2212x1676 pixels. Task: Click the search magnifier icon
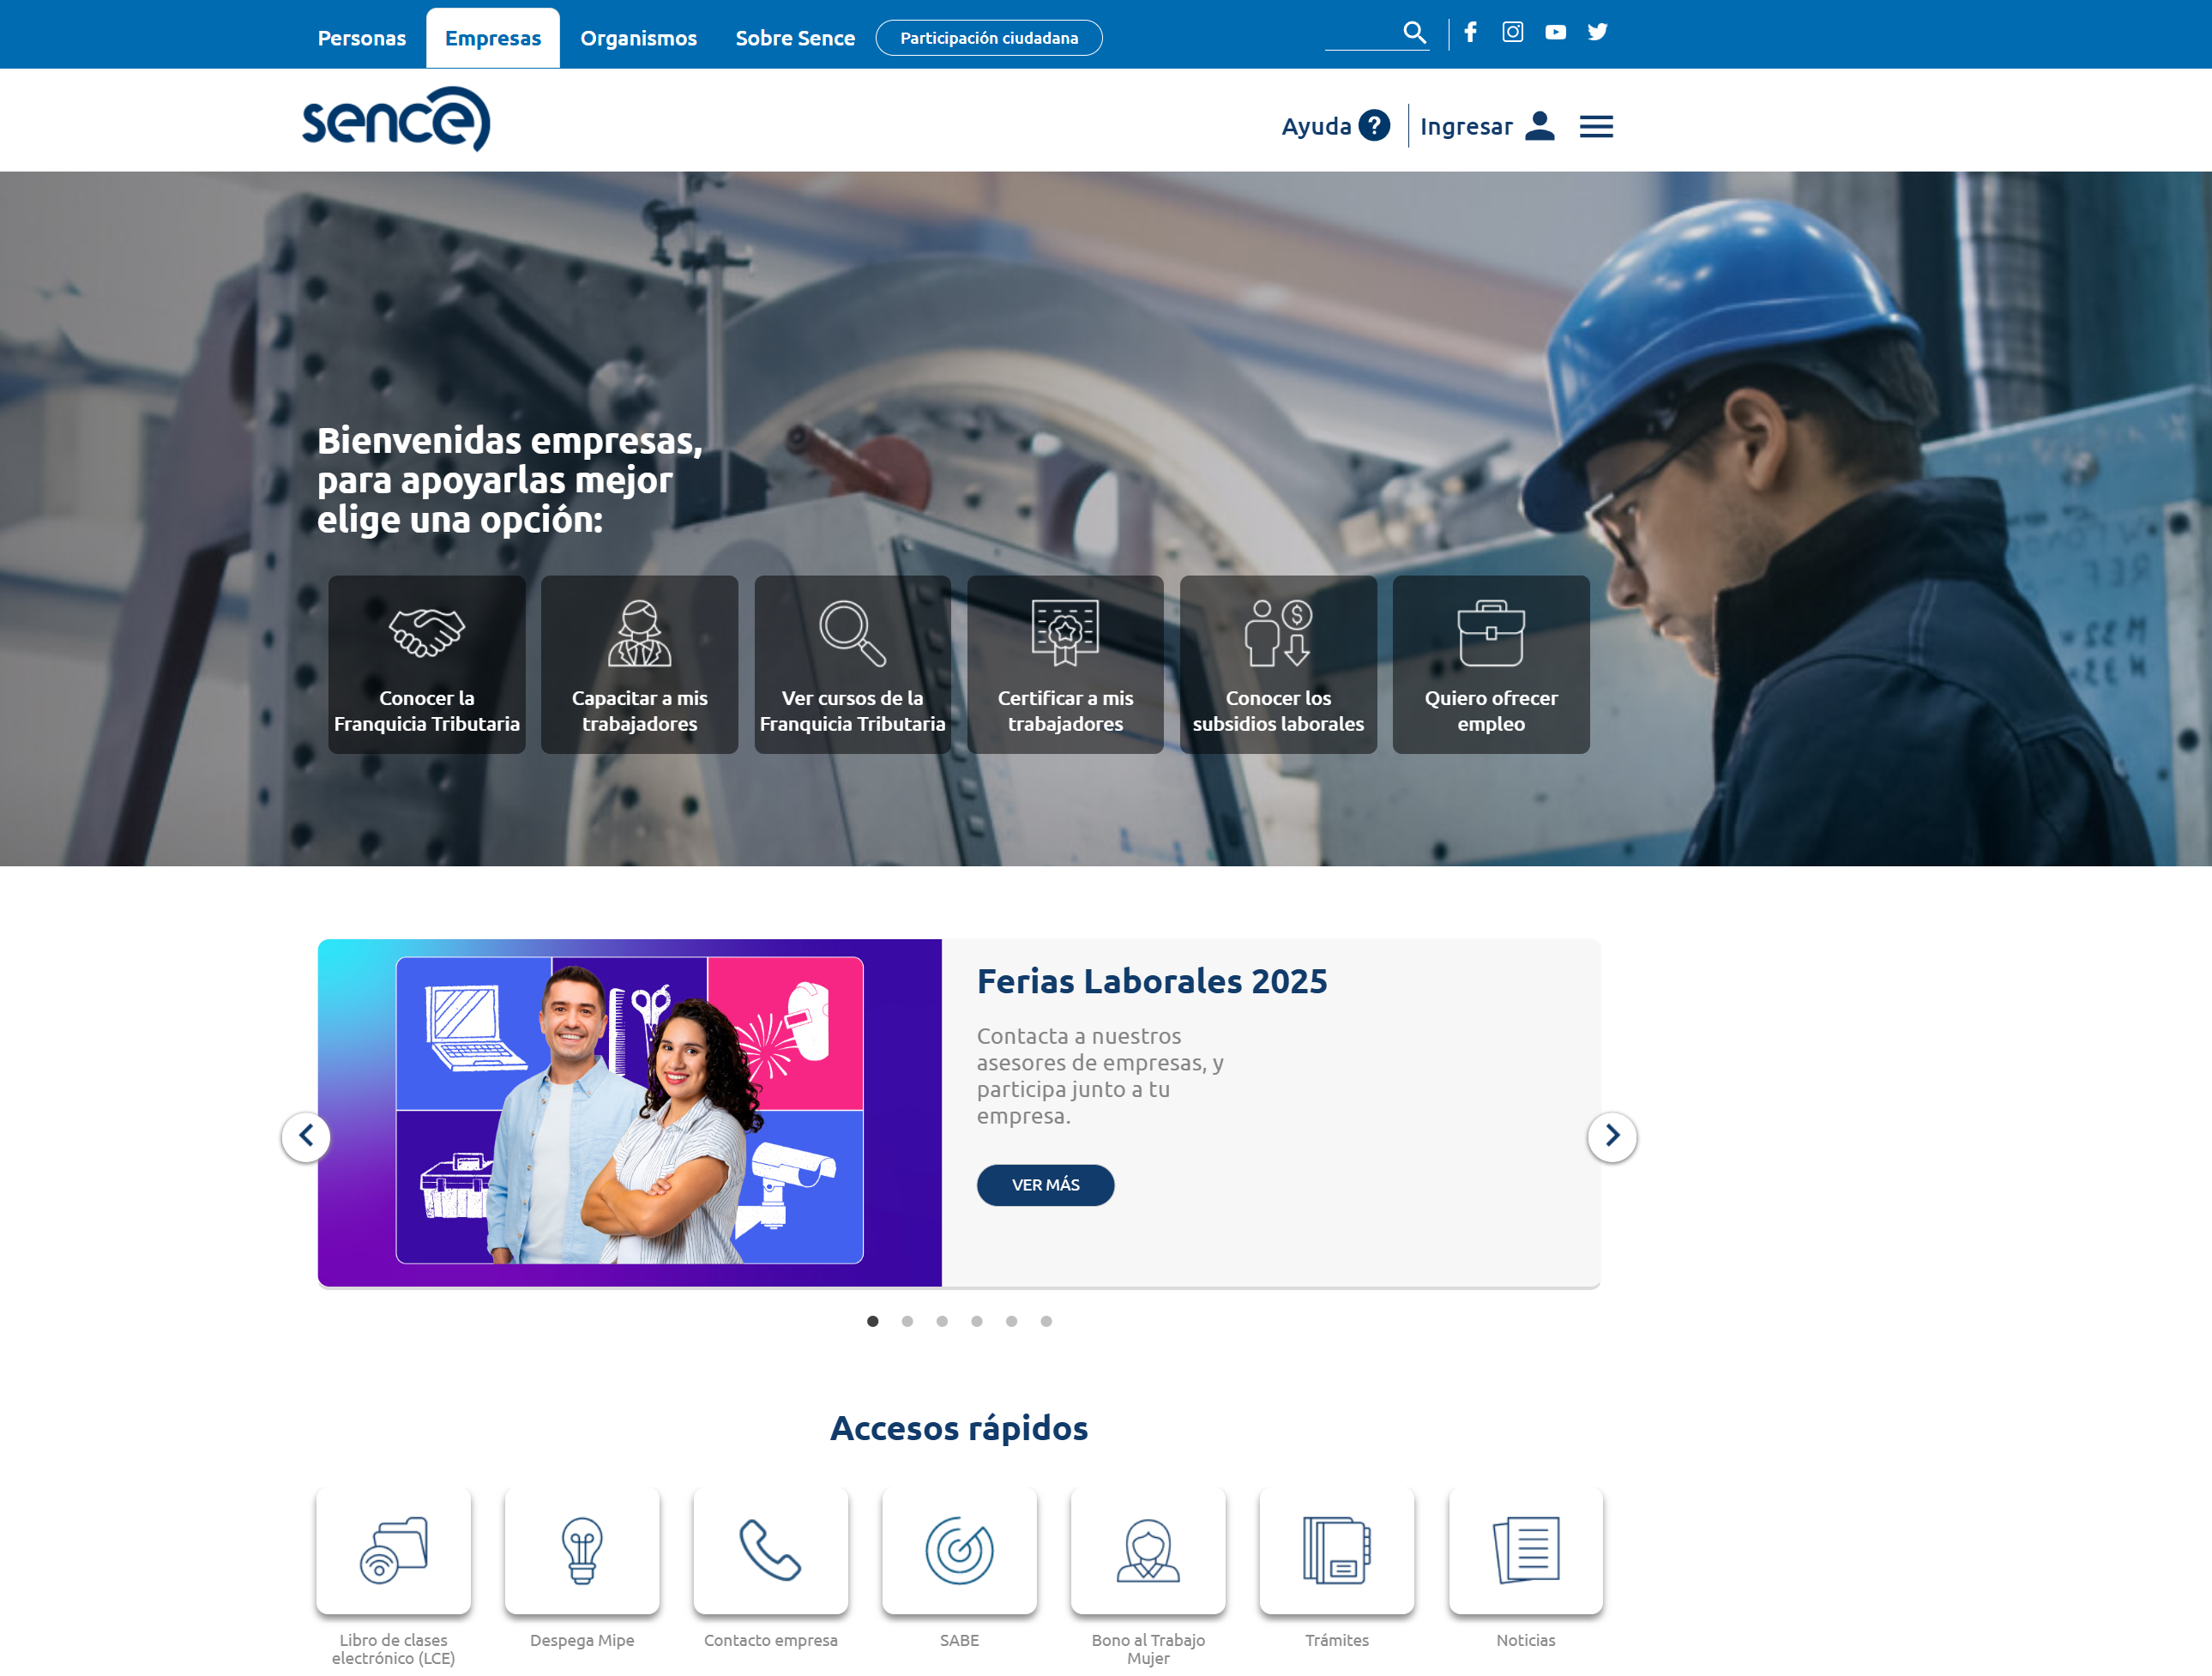pyautogui.click(x=1414, y=32)
